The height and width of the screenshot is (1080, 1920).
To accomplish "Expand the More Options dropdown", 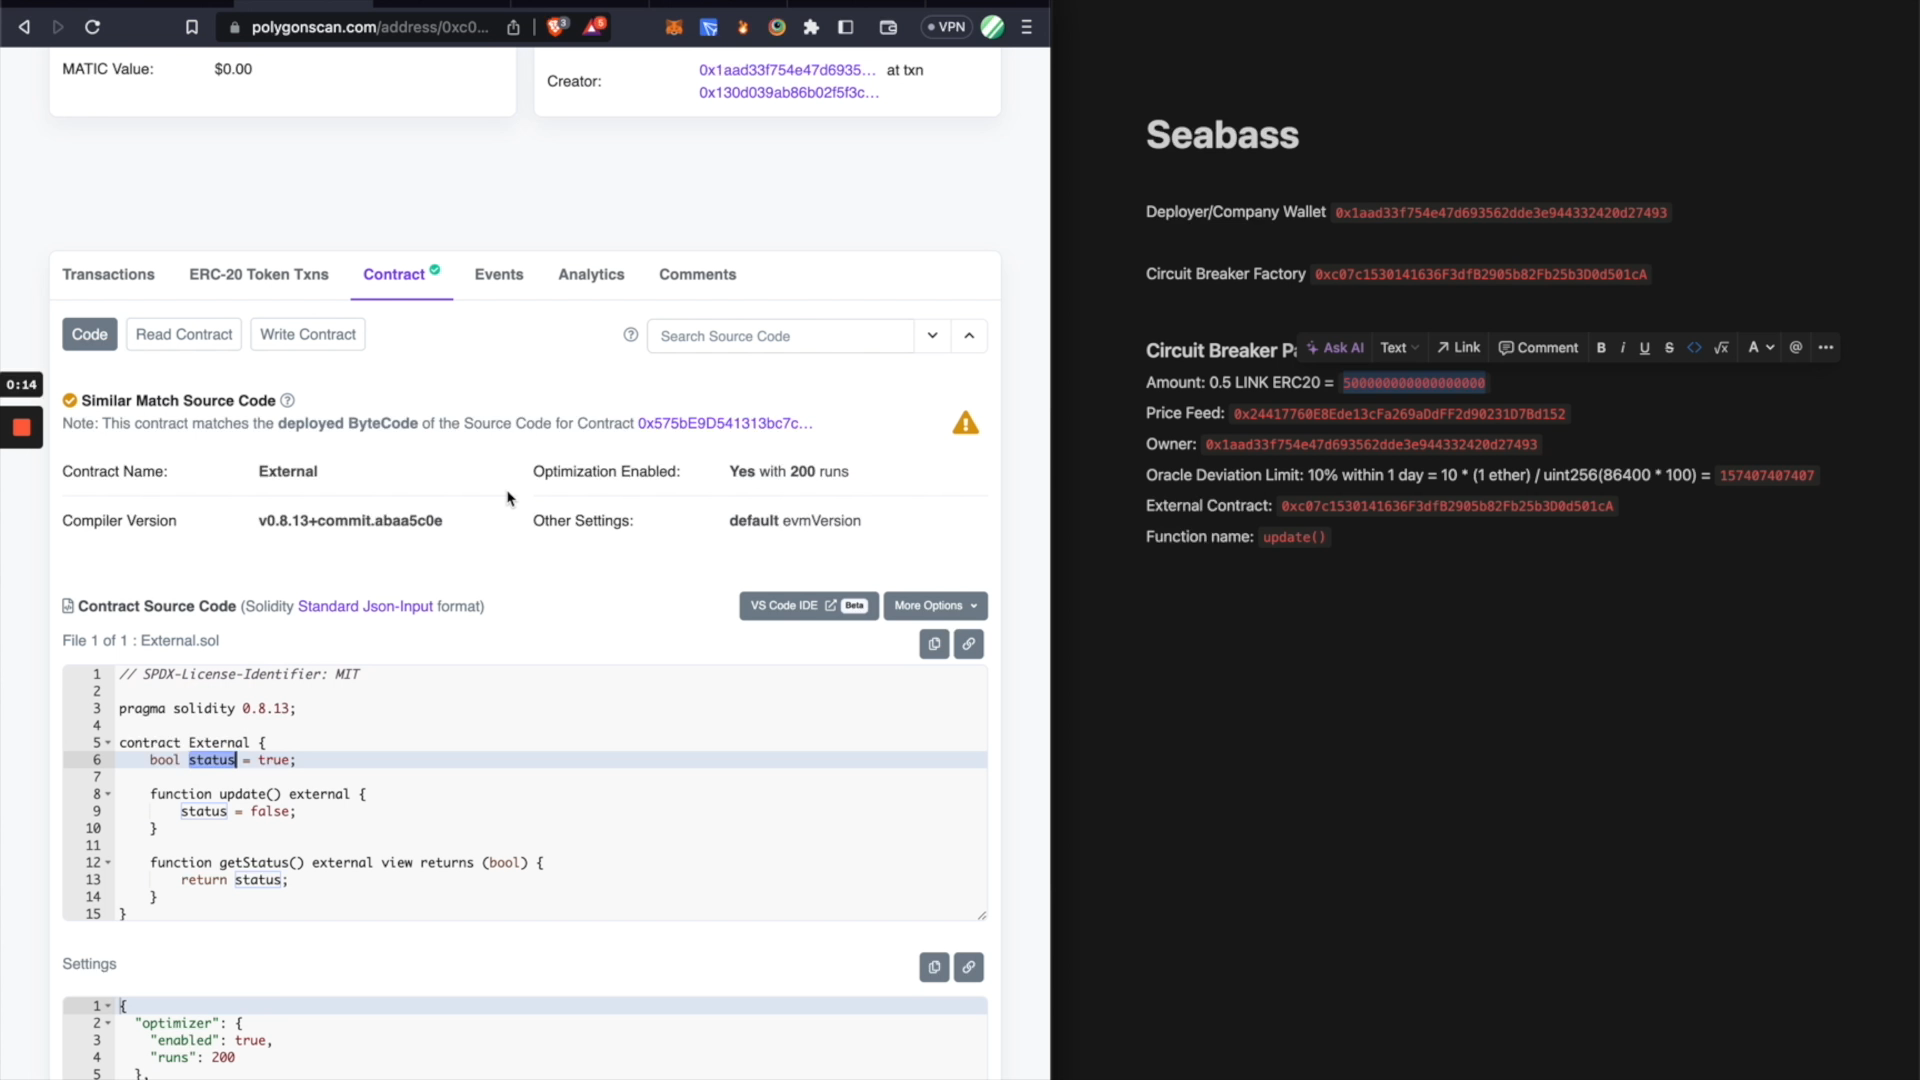I will [935, 606].
